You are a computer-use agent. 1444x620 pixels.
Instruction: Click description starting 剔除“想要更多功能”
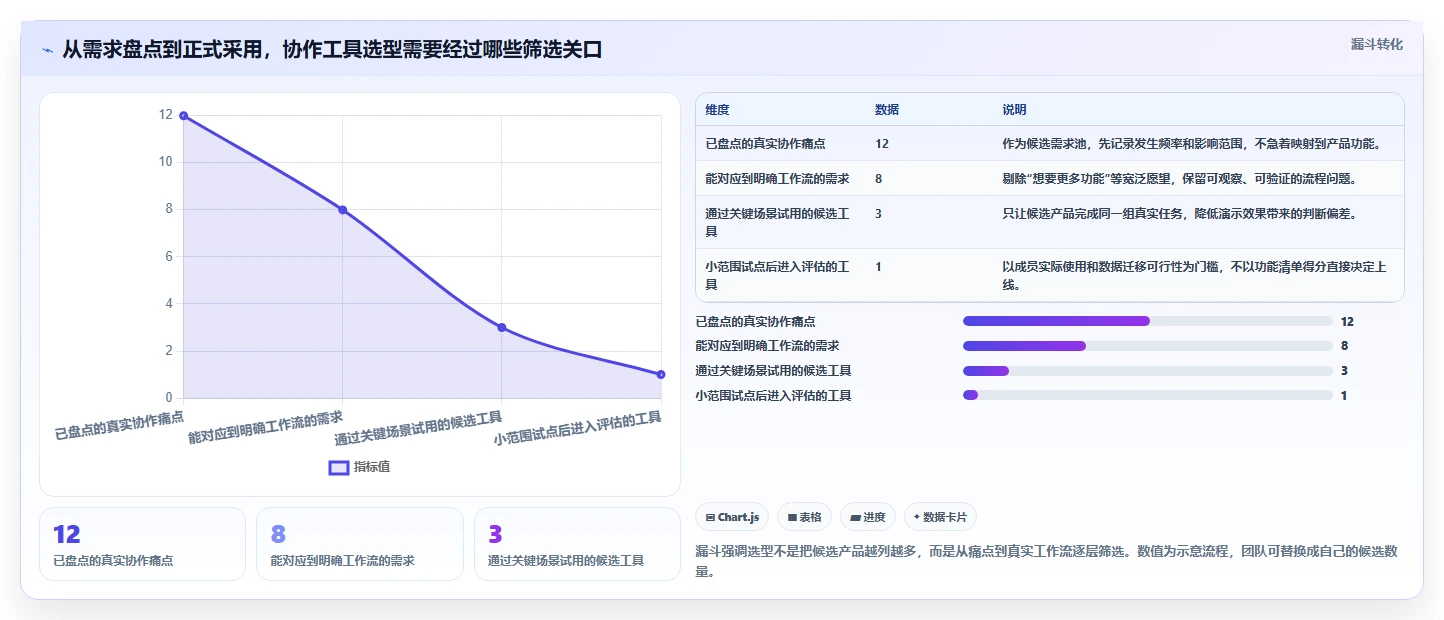pyautogui.click(x=1179, y=178)
